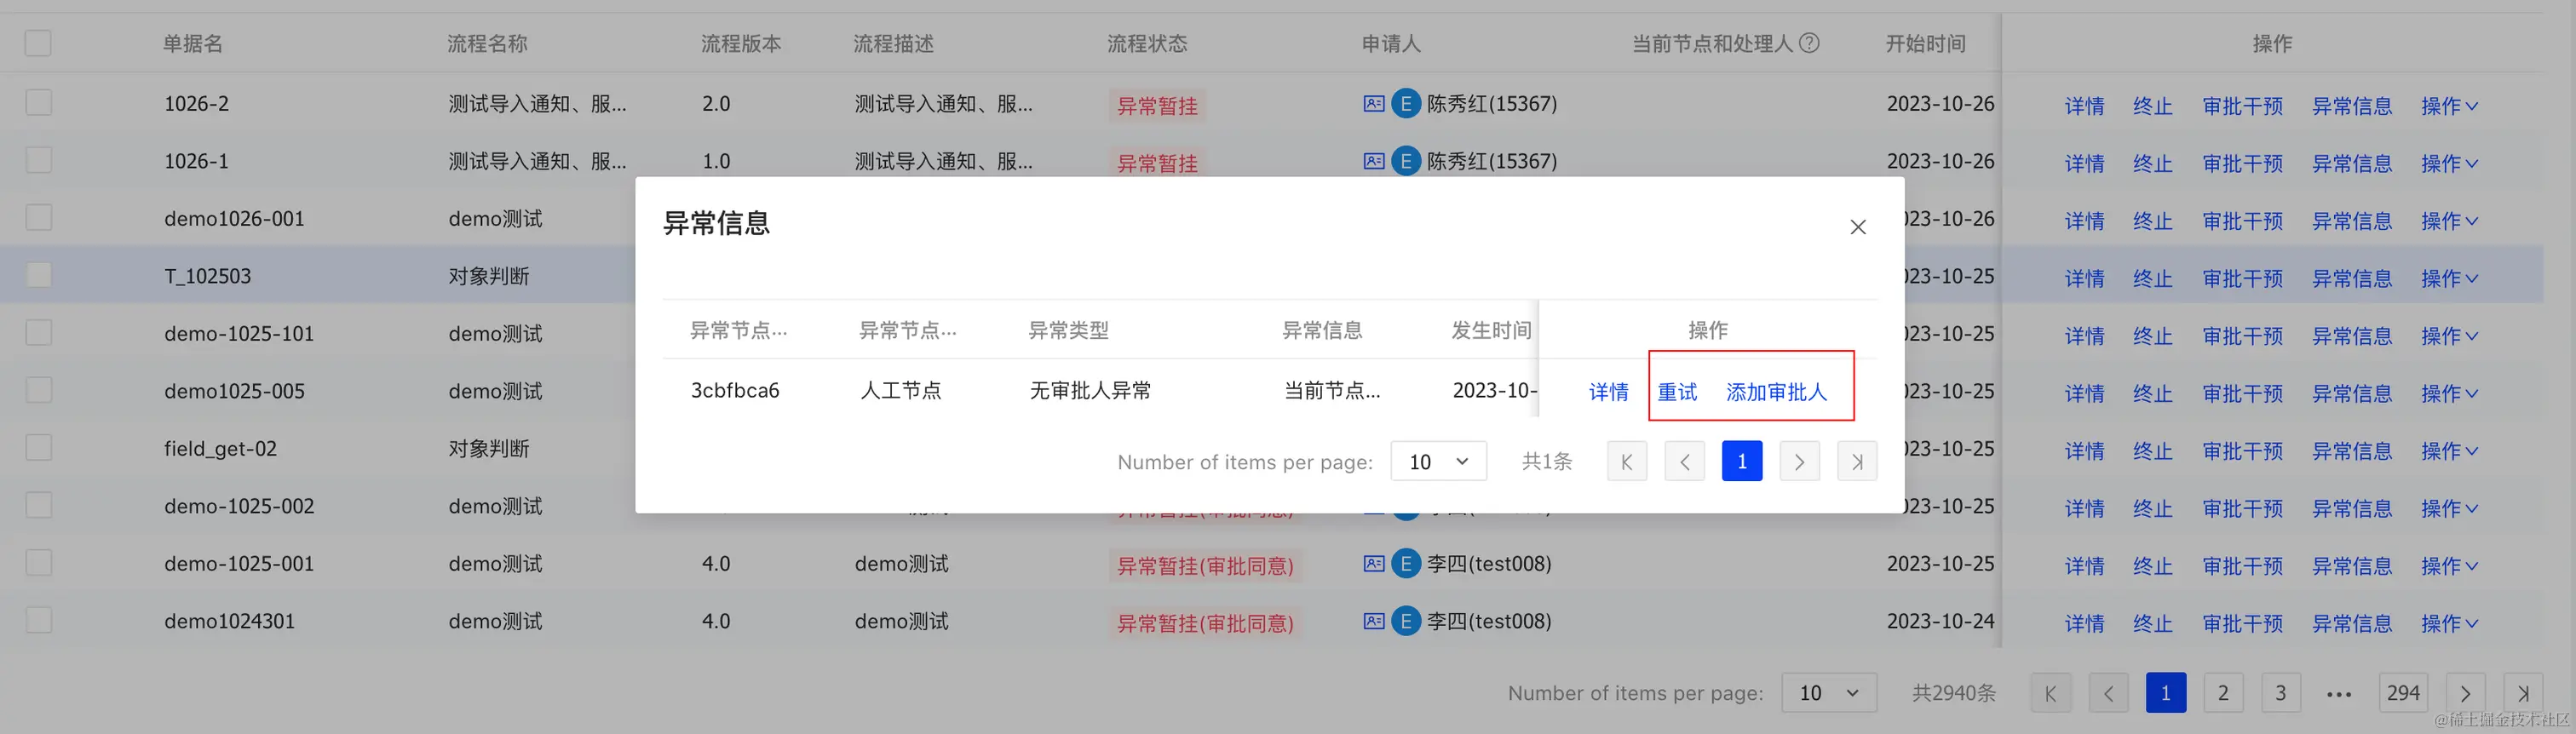
Task: Open dialog items-per-page dropdown showing 10
Action: point(1438,461)
